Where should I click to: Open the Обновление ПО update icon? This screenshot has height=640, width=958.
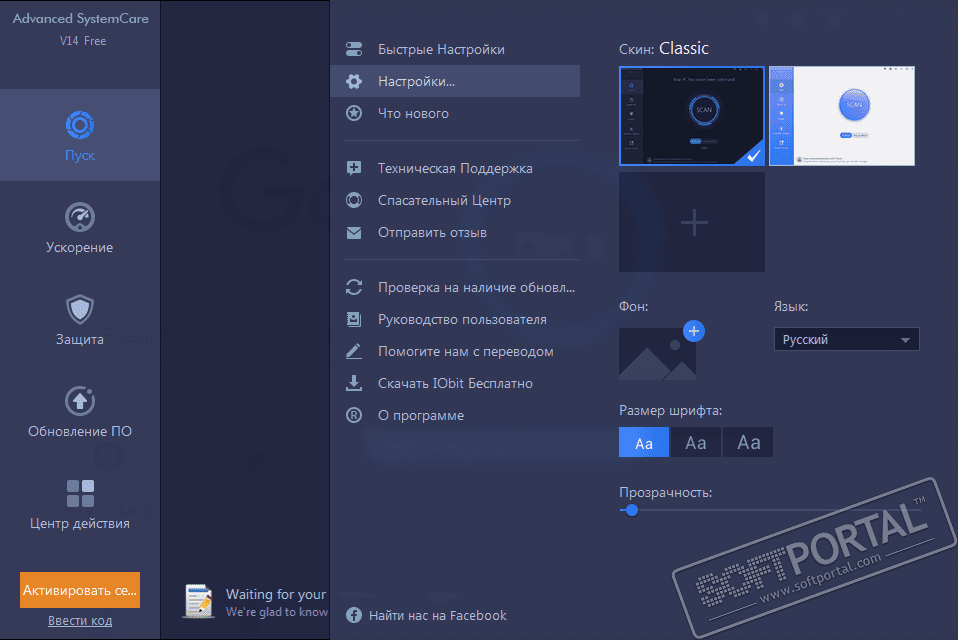[x=79, y=401]
